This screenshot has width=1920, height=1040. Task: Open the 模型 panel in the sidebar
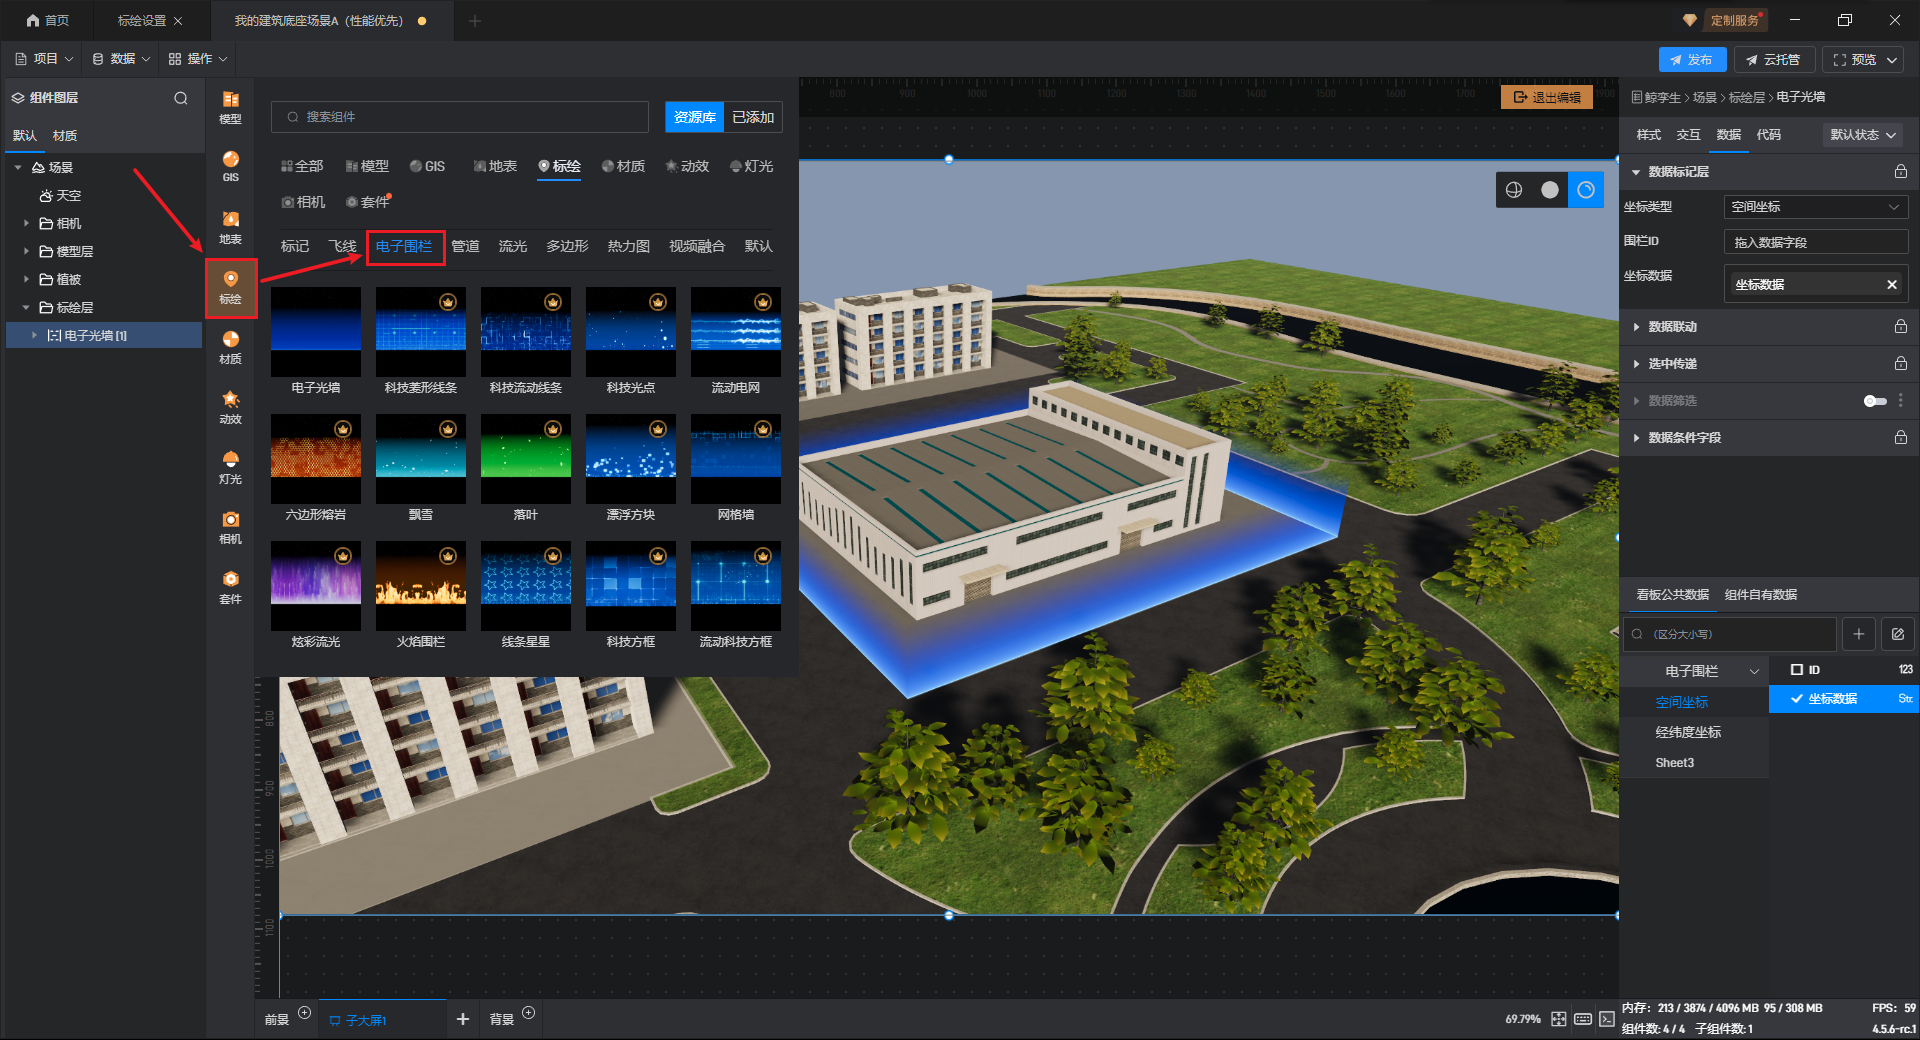(x=230, y=106)
